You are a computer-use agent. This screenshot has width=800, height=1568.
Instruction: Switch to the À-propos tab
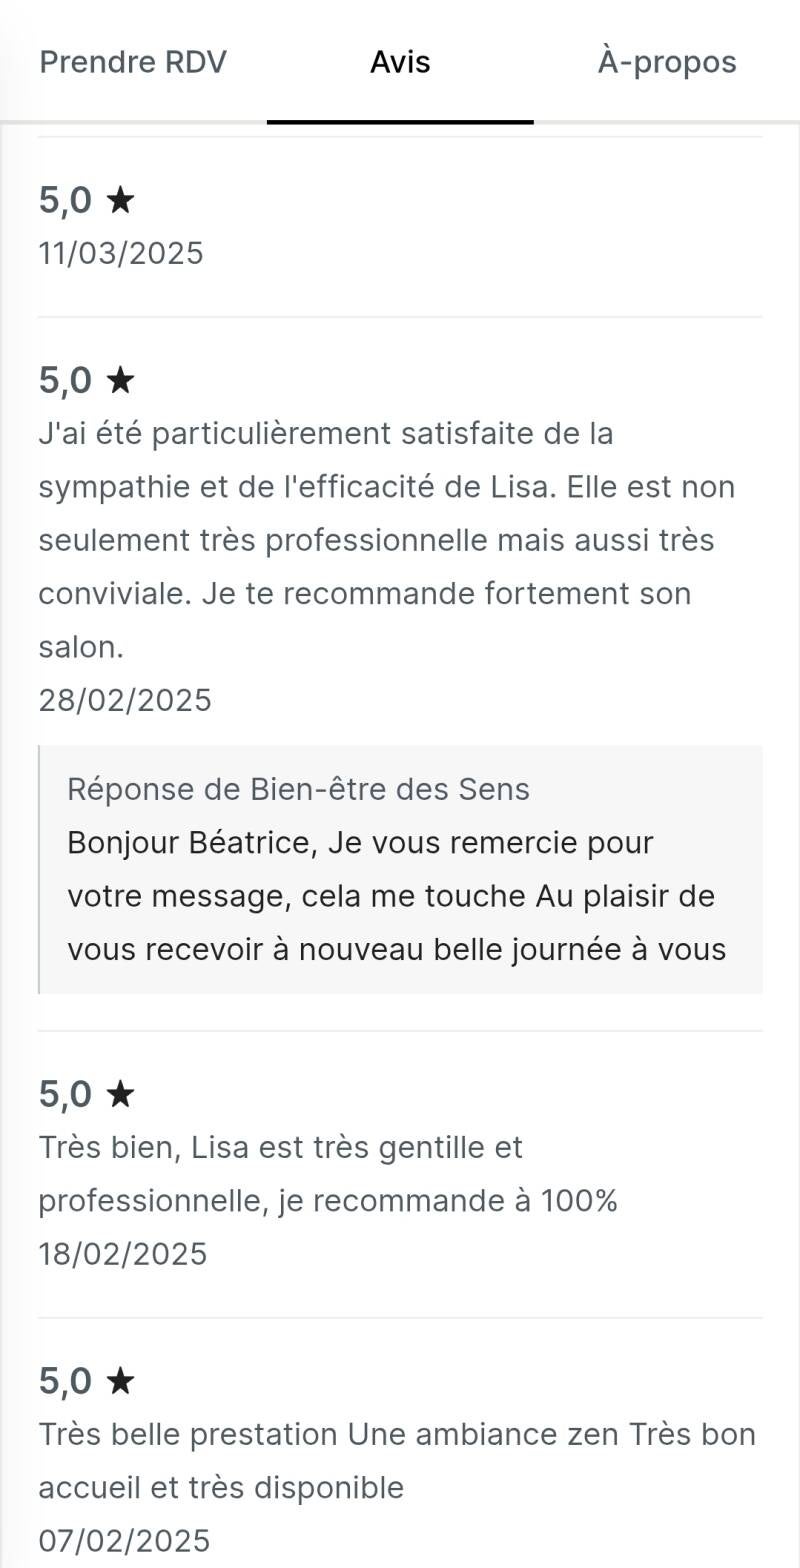(667, 62)
